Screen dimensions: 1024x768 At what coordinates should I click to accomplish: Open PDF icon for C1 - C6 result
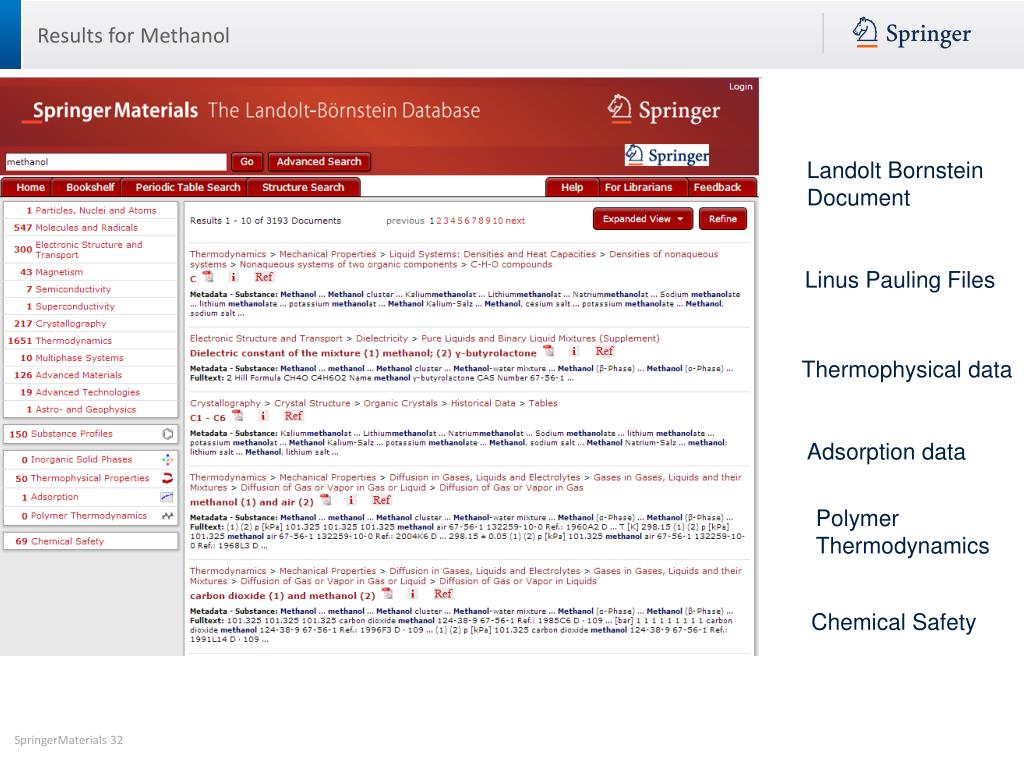point(238,416)
